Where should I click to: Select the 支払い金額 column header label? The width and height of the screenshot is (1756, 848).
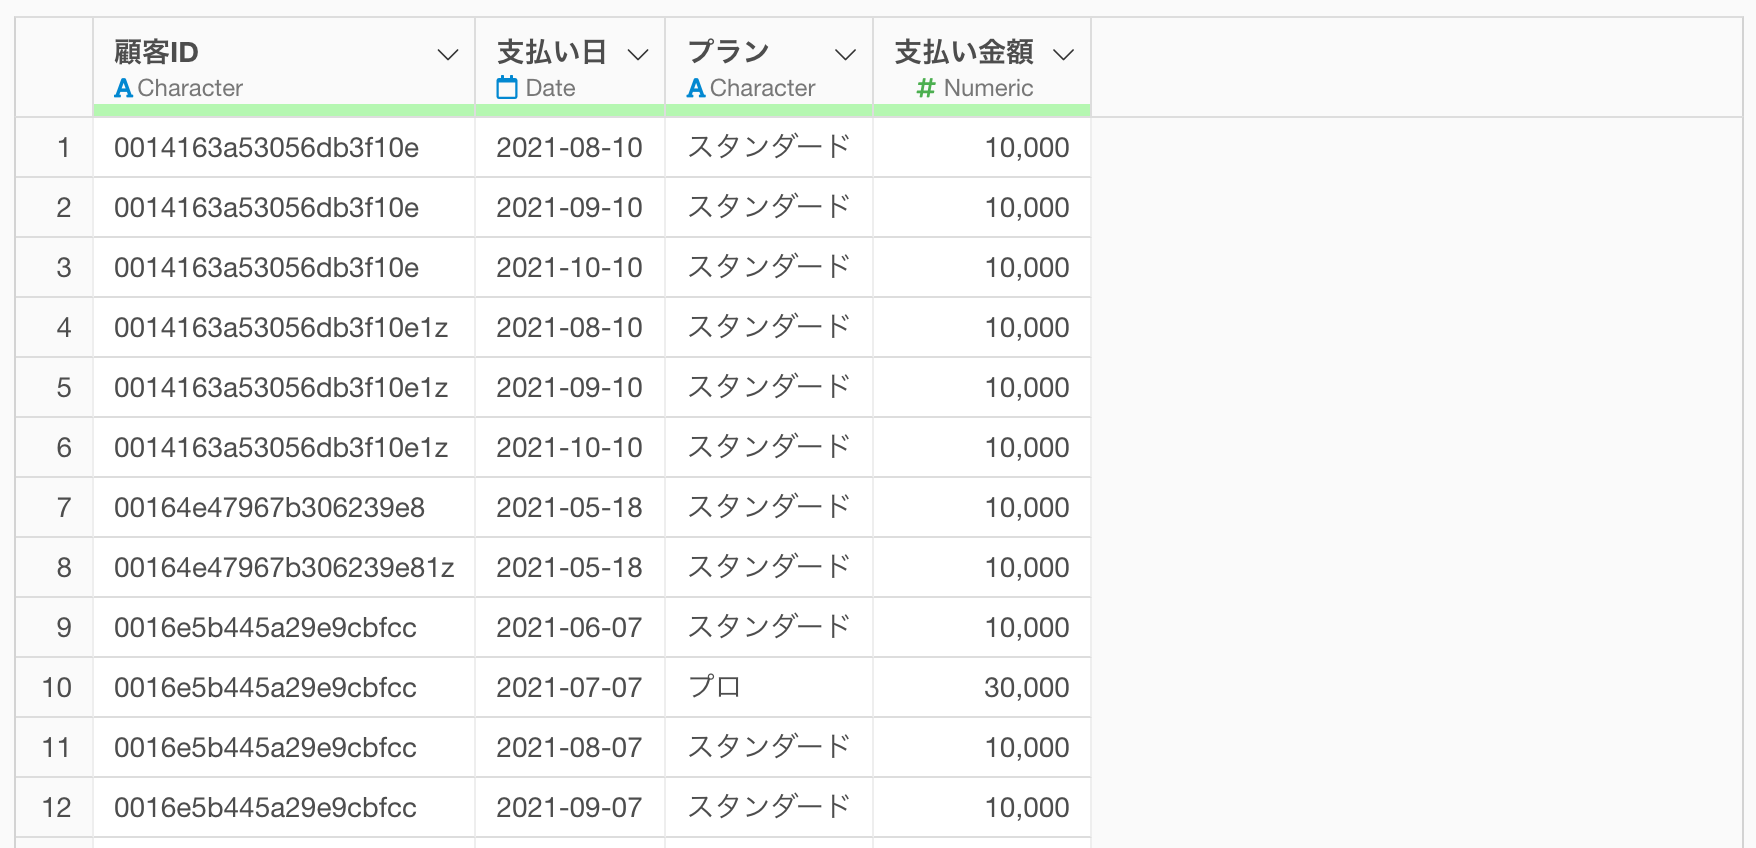964,52
